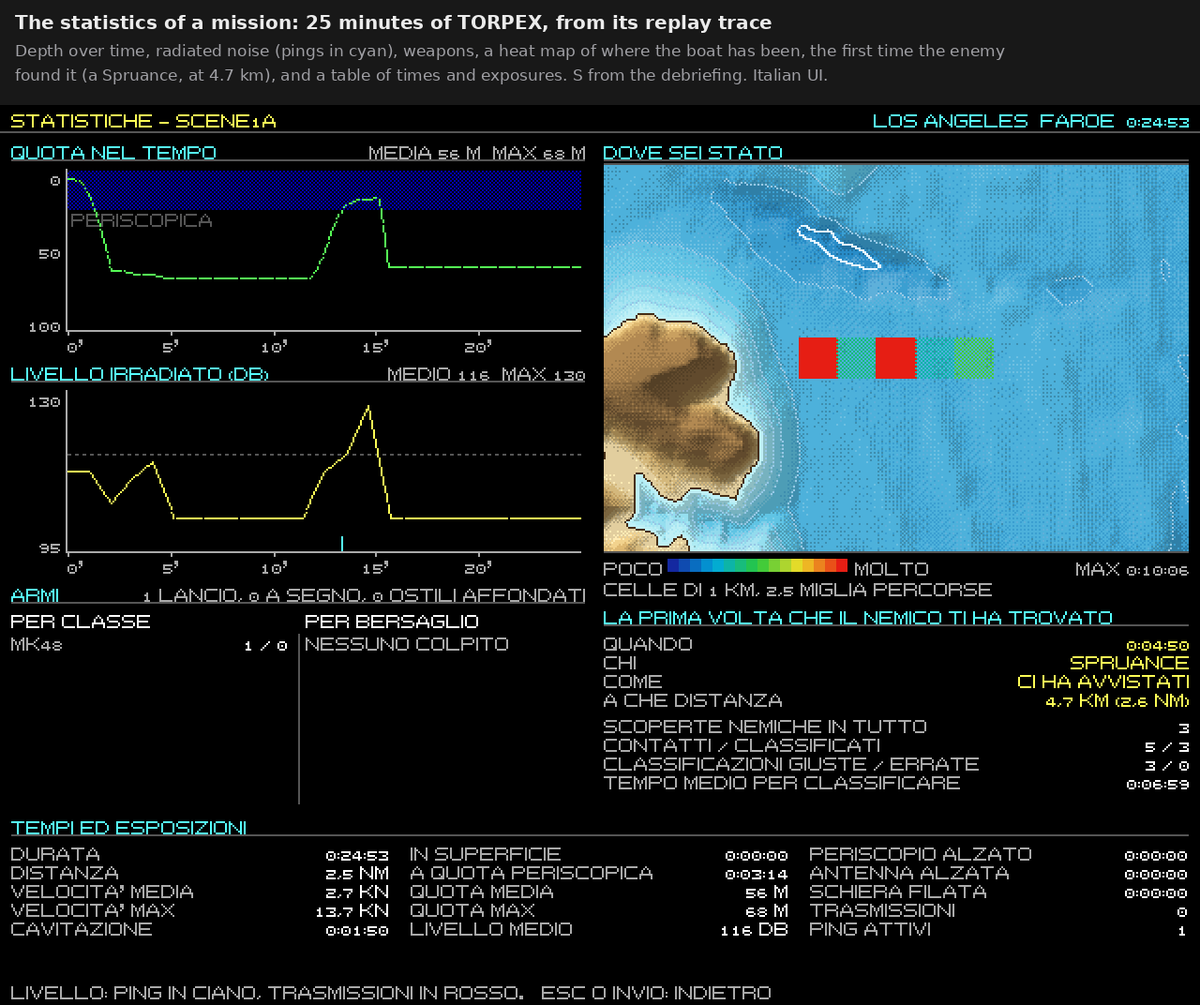Click the 130 dB peak of the yellow curve
The width and height of the screenshot is (1200, 1005).
click(x=369, y=406)
